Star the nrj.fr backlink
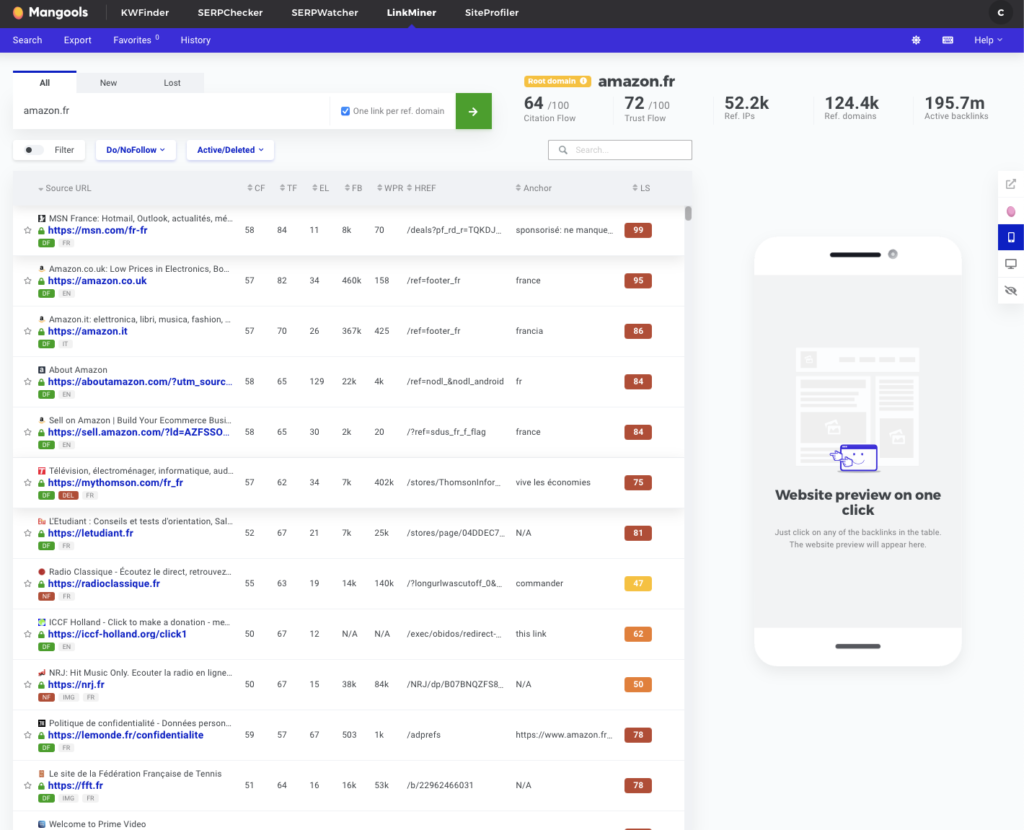Screen dimensions: 1024x830 pos(27,685)
